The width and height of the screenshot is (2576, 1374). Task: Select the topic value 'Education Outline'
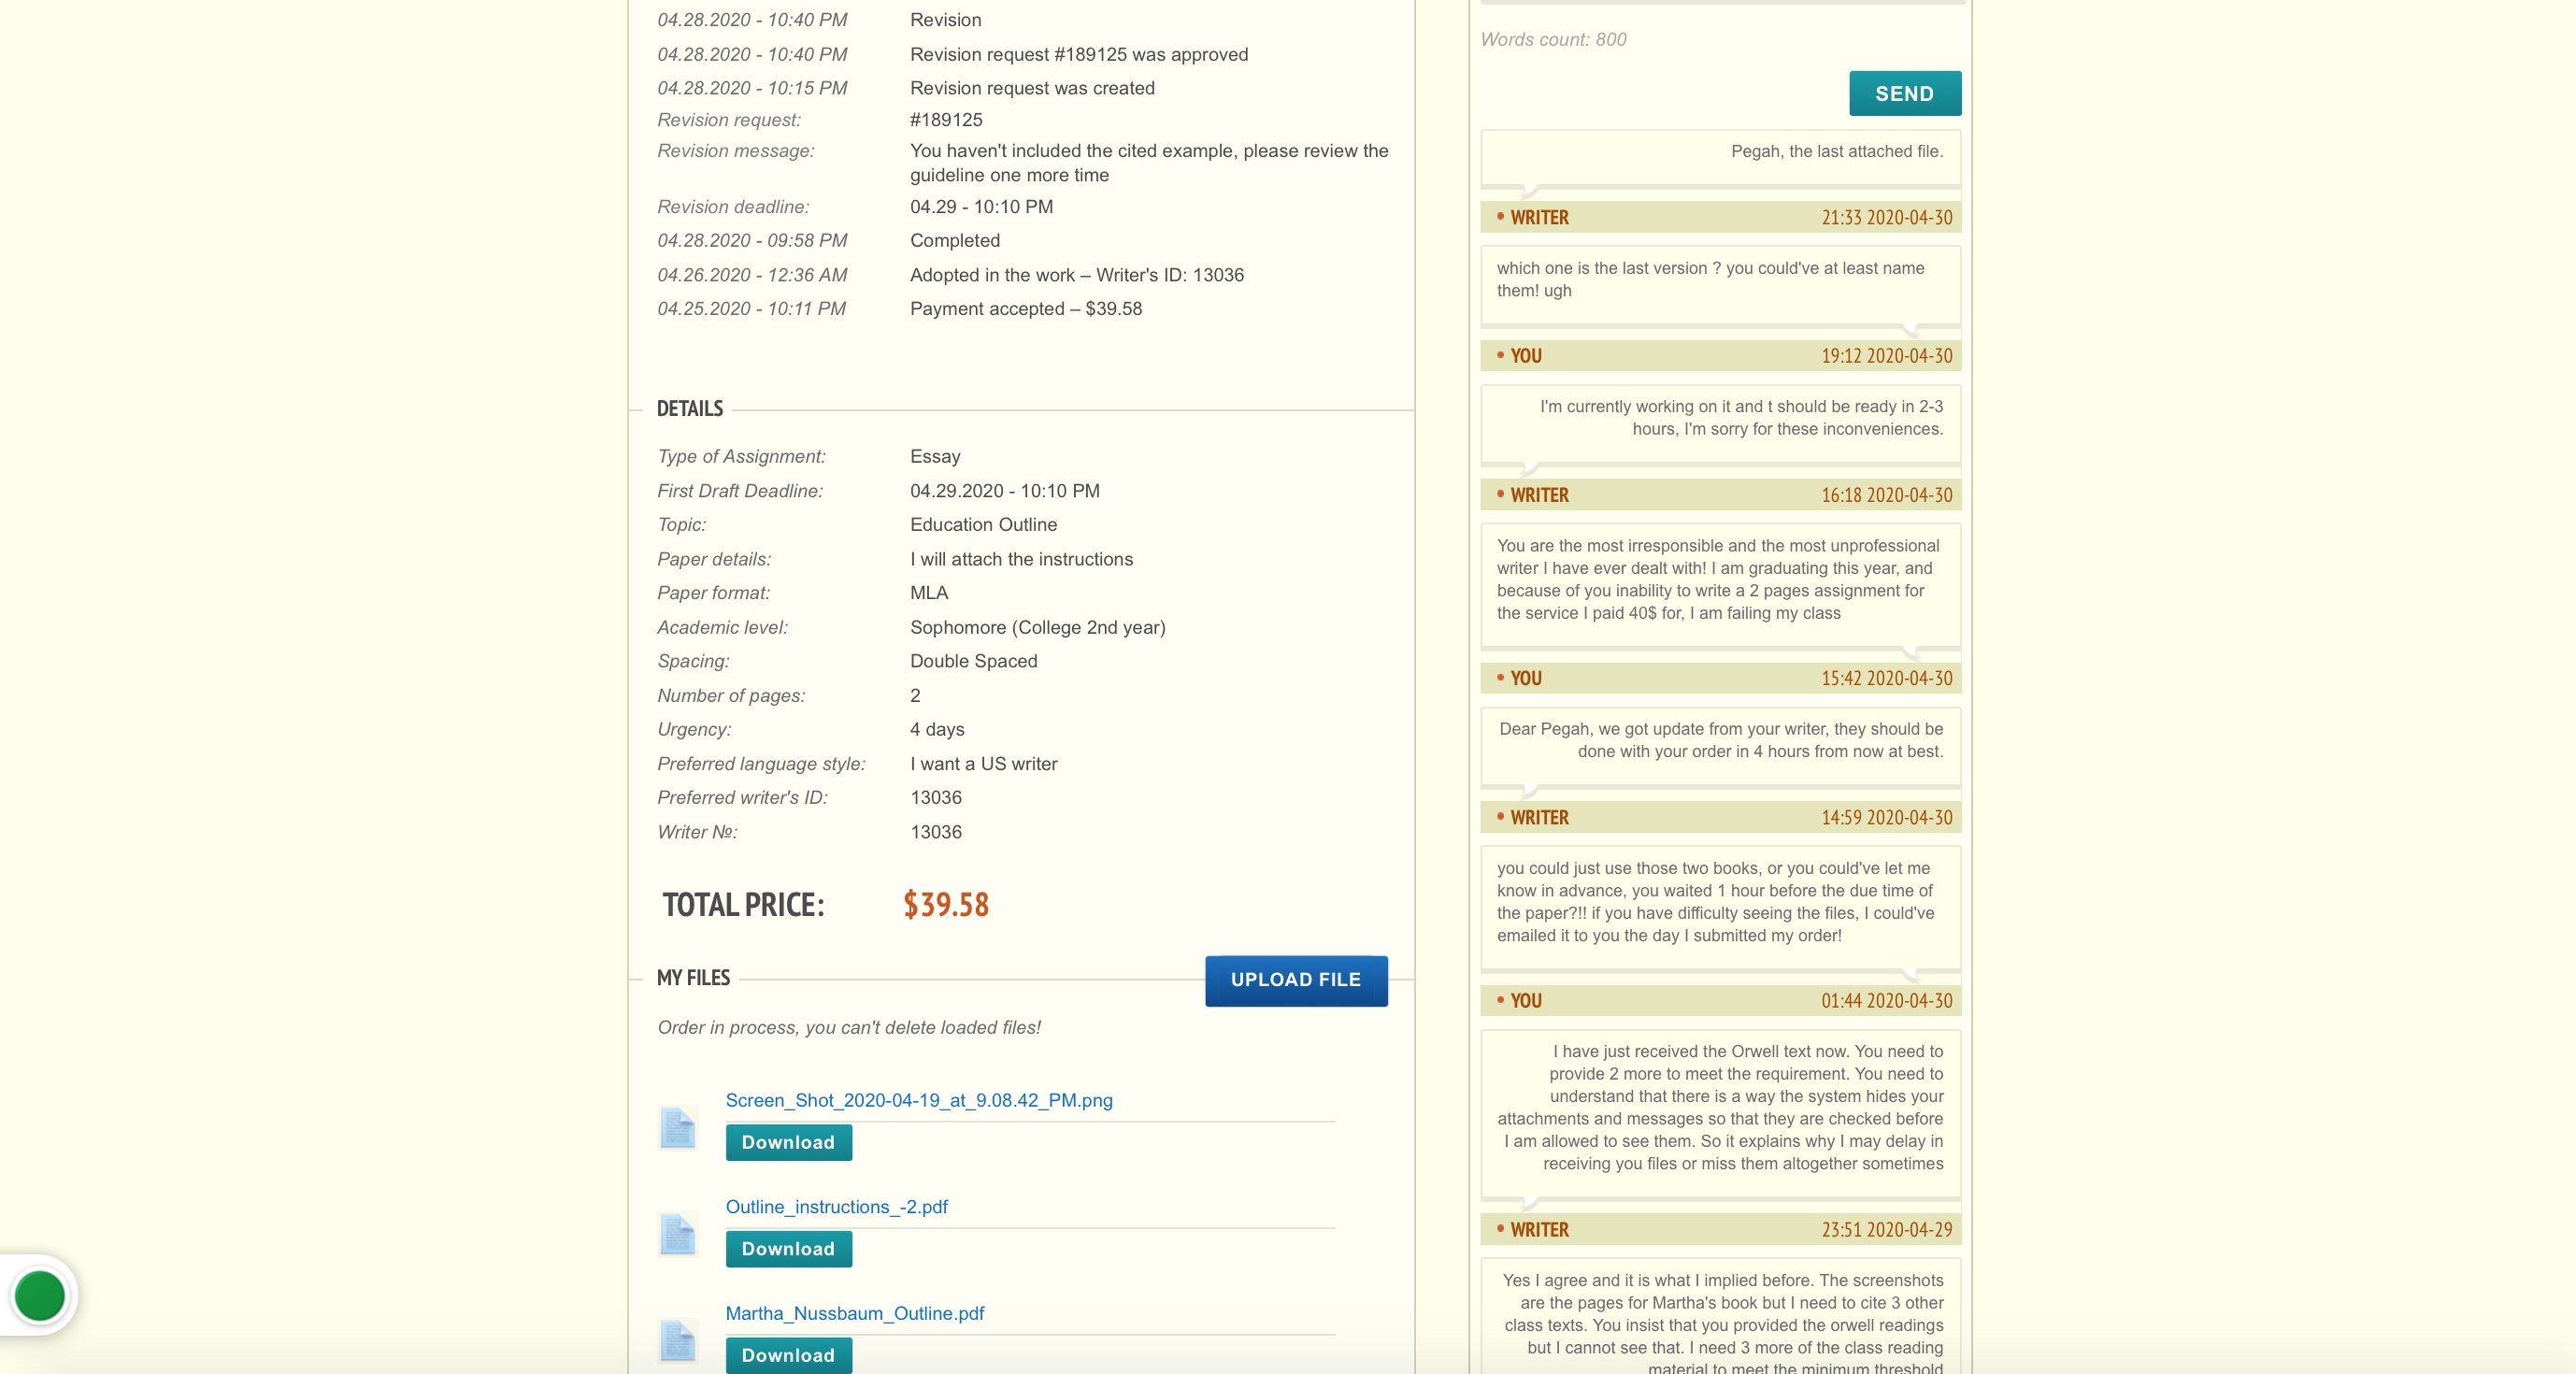[x=982, y=525]
